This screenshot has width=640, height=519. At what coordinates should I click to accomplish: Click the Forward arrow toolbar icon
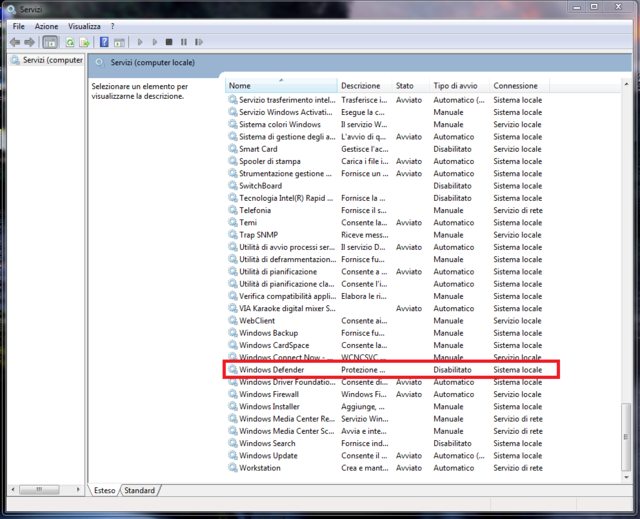(29, 42)
